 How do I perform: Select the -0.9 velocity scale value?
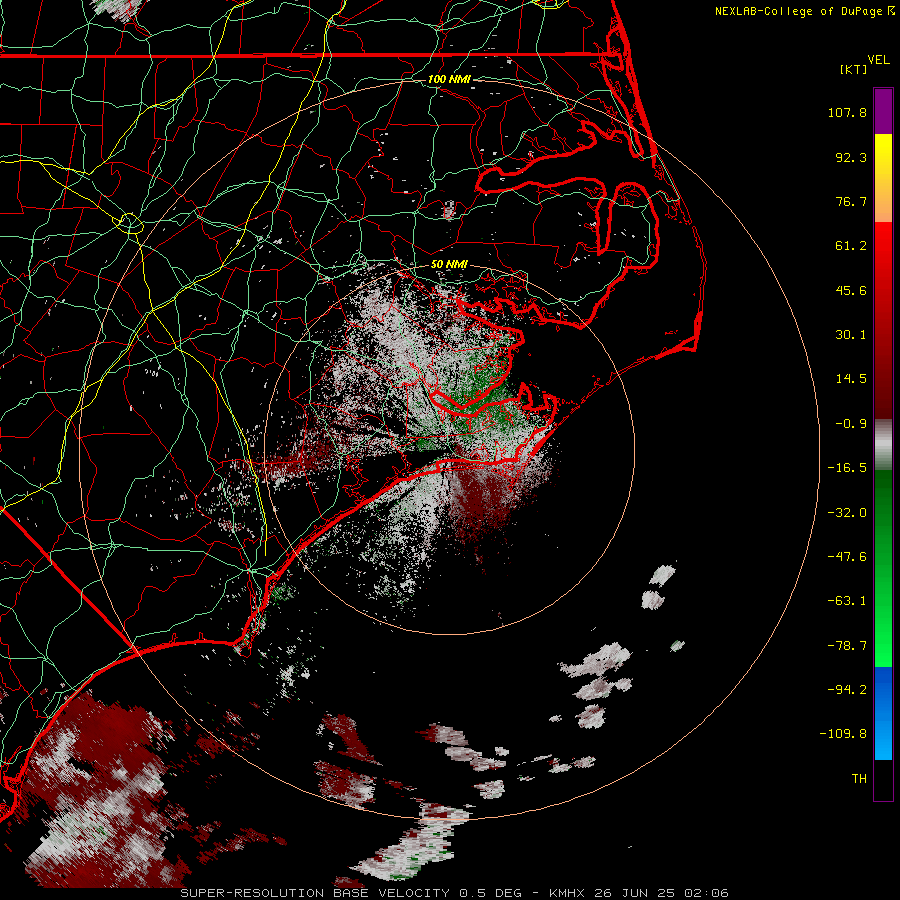[851, 424]
